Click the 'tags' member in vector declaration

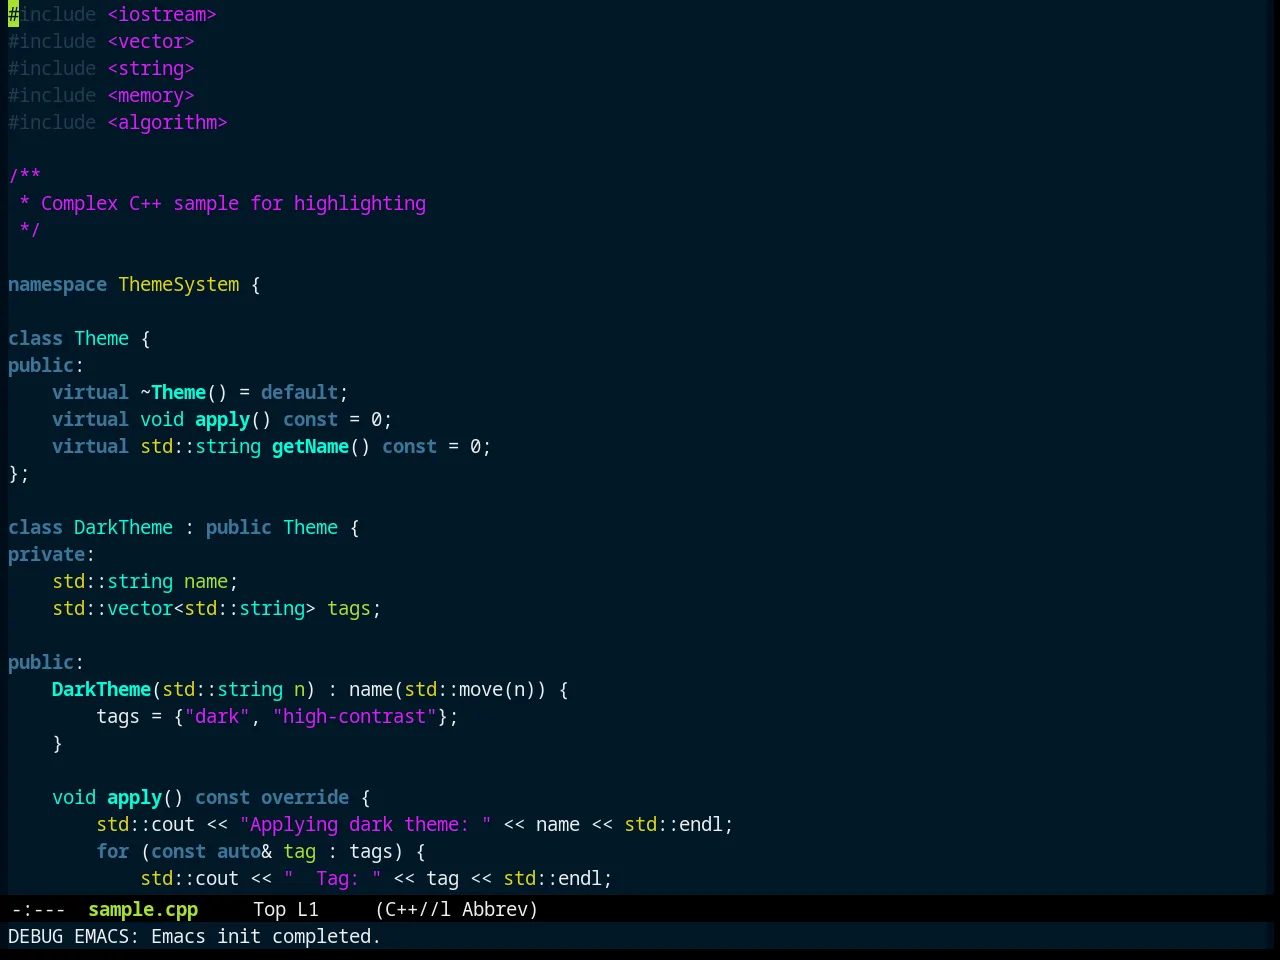349,608
